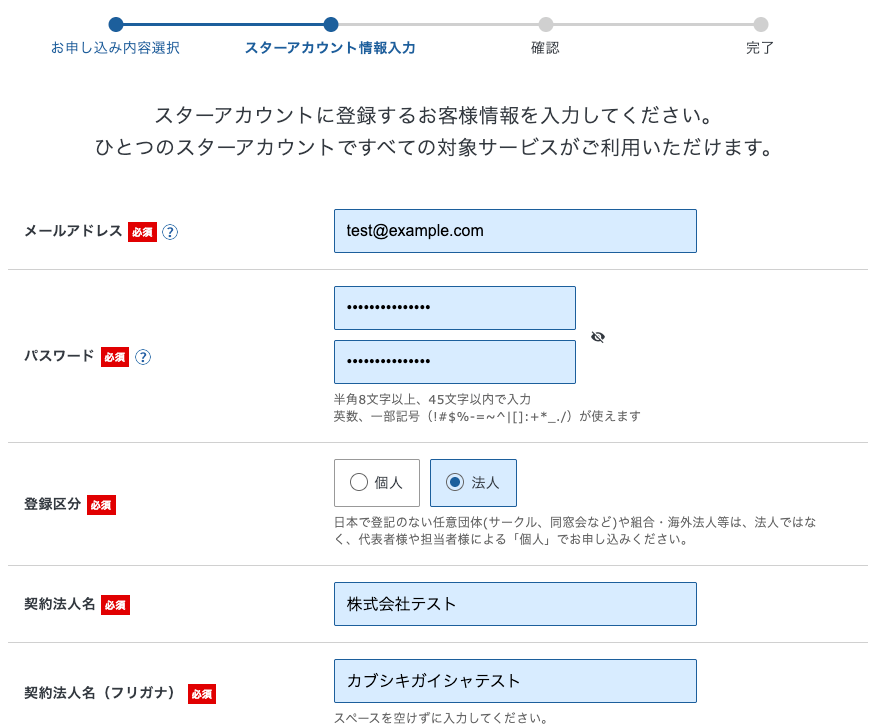Click the 契約法人名 field with 株式会社テスト

[x=515, y=604]
